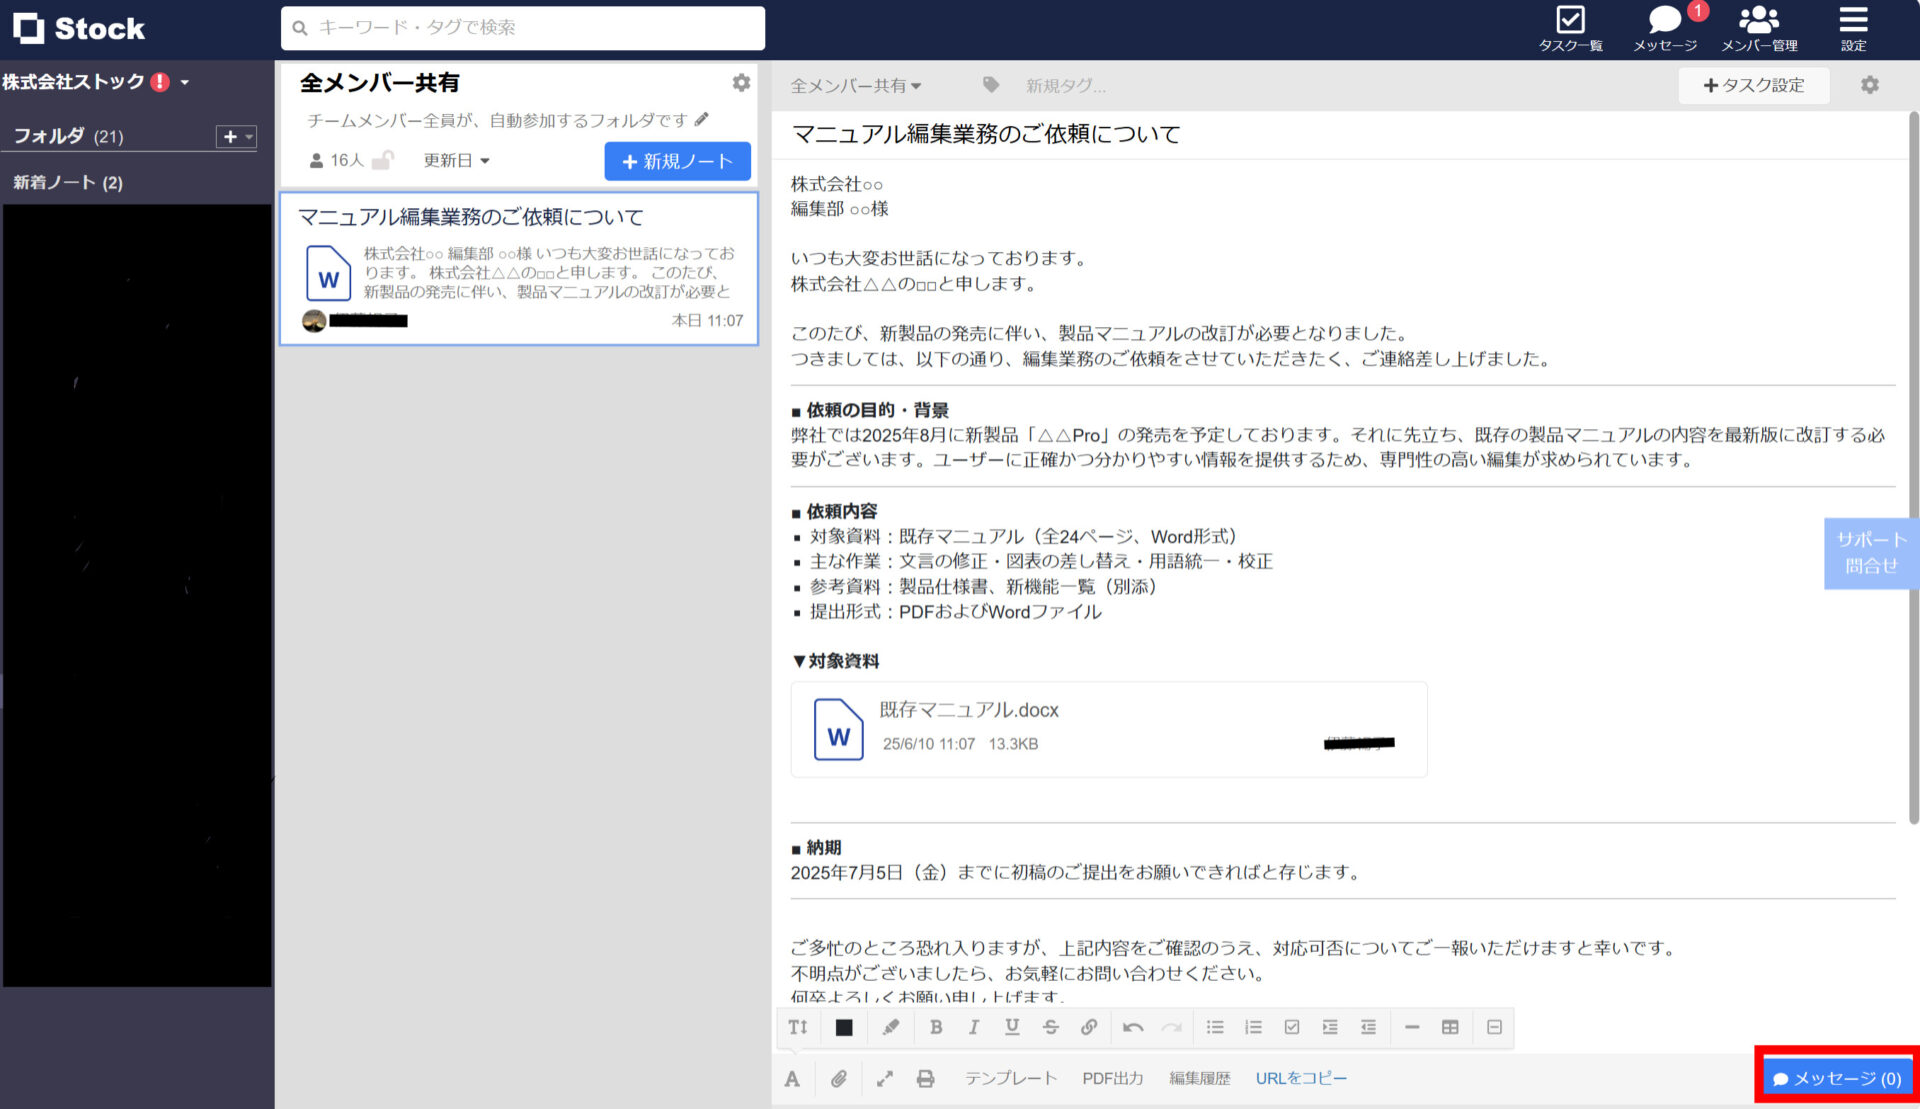
Task: Open the 全メンバー共有 folder selector above the note
Action: [855, 86]
